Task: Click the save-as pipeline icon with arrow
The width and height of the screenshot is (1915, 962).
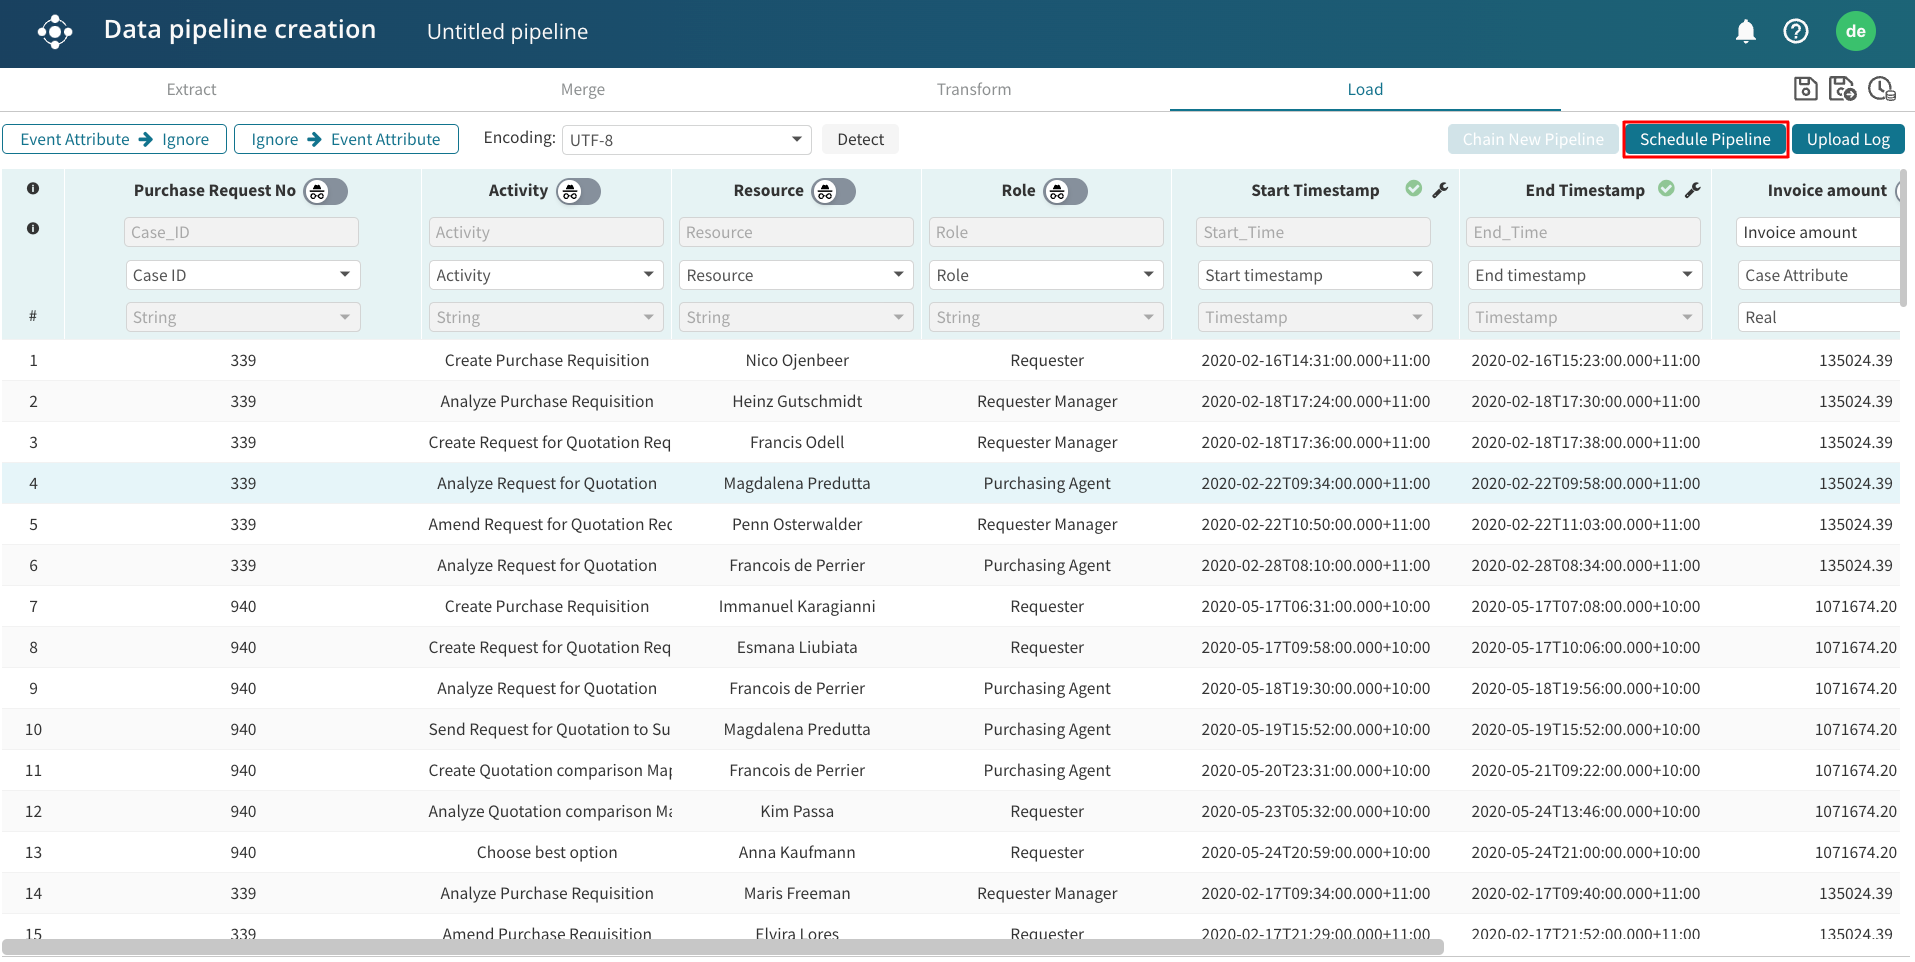Action: coord(1842,89)
